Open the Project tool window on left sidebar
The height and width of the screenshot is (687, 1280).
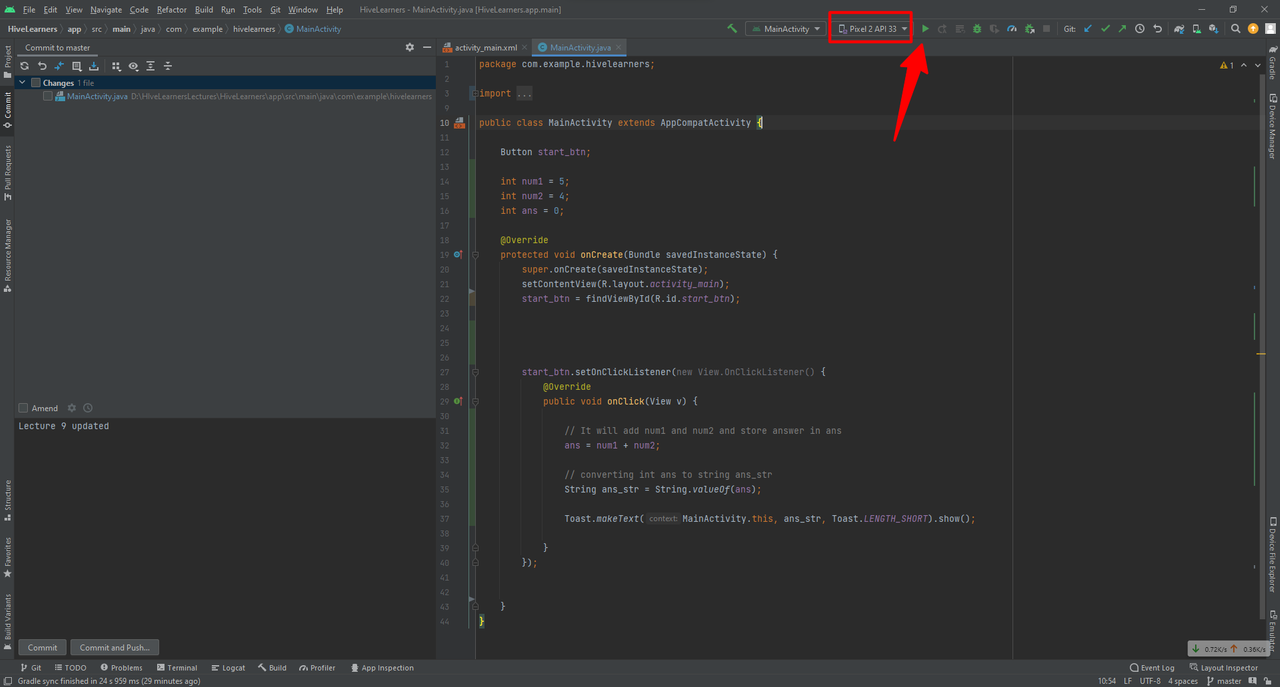tap(8, 63)
